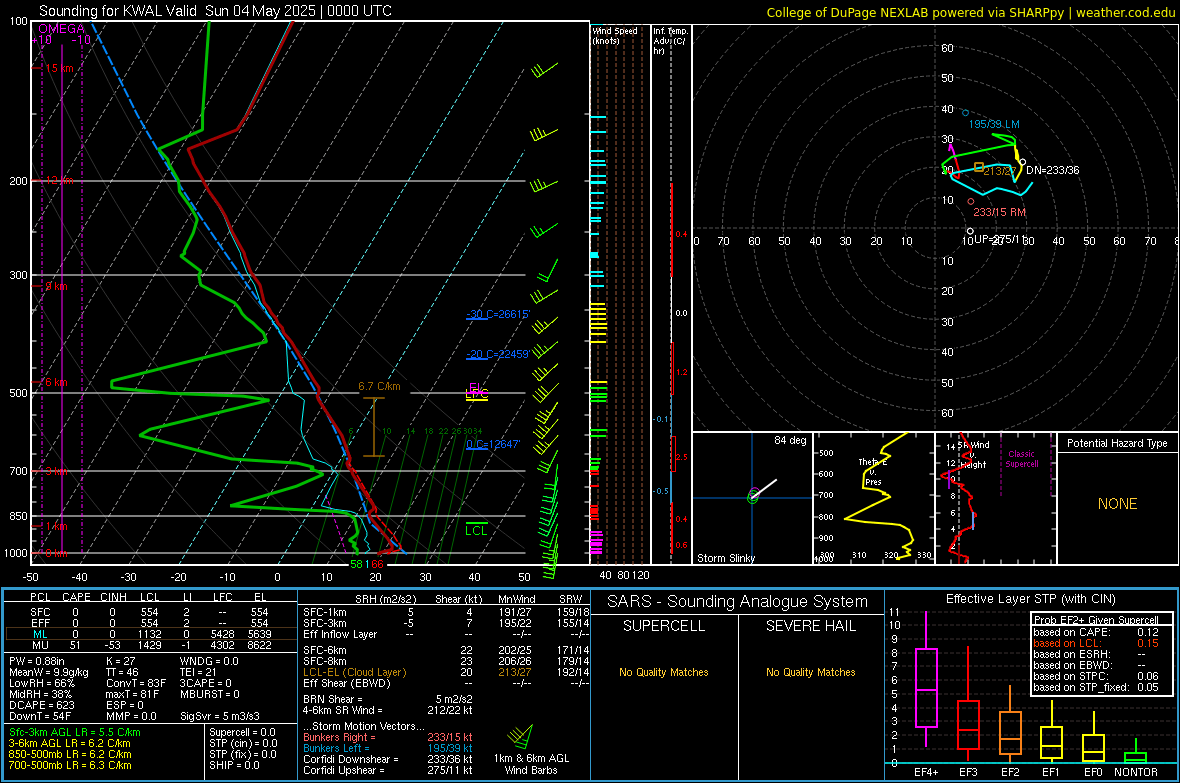This screenshot has height=783, width=1180.
Task: Click the -30 C=26615' level label
Action: 497,314
